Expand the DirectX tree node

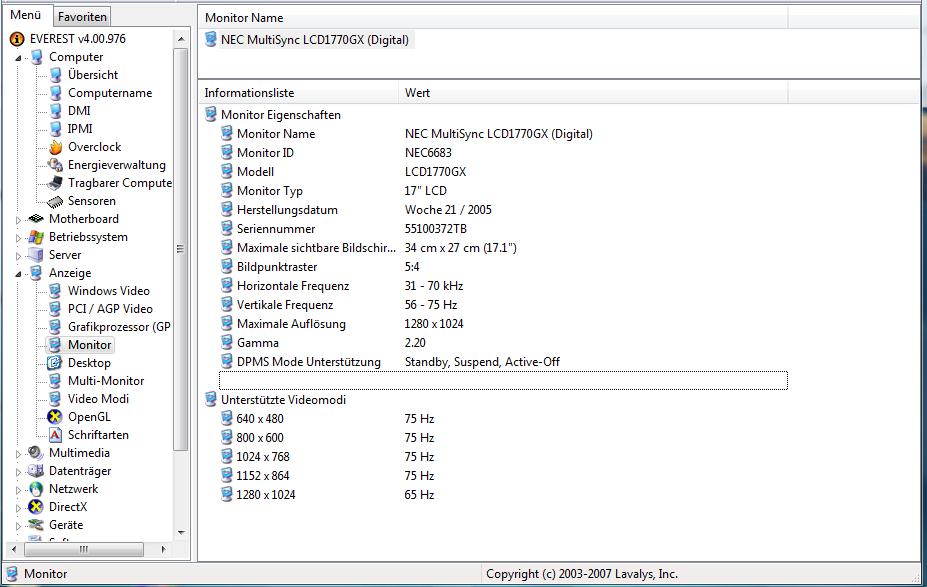pos(18,508)
